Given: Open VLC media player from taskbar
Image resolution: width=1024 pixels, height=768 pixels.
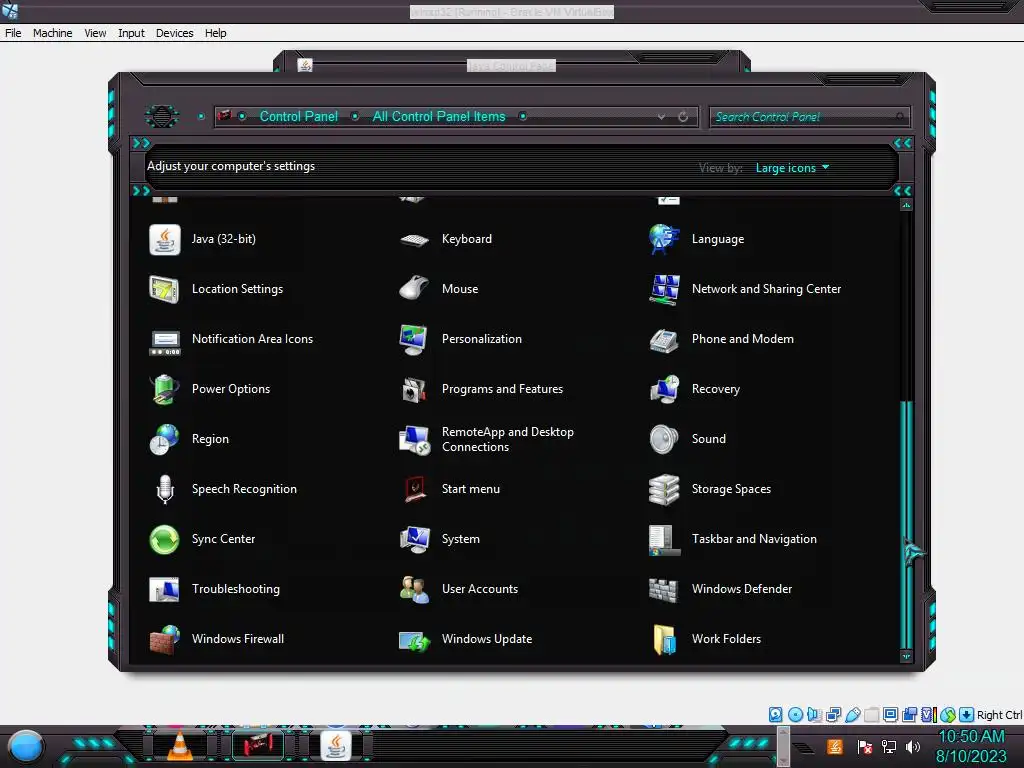Looking at the screenshot, I should 180,746.
